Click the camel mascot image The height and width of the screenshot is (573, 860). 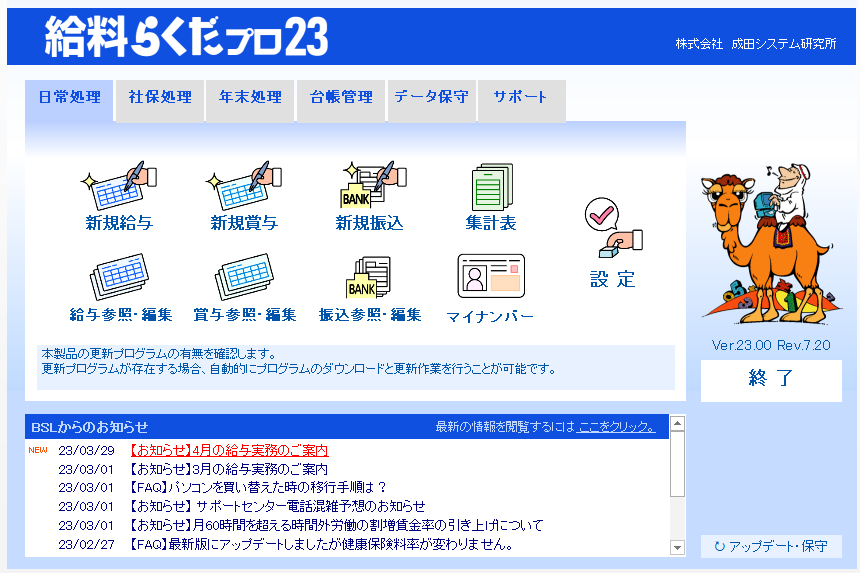[x=770, y=245]
